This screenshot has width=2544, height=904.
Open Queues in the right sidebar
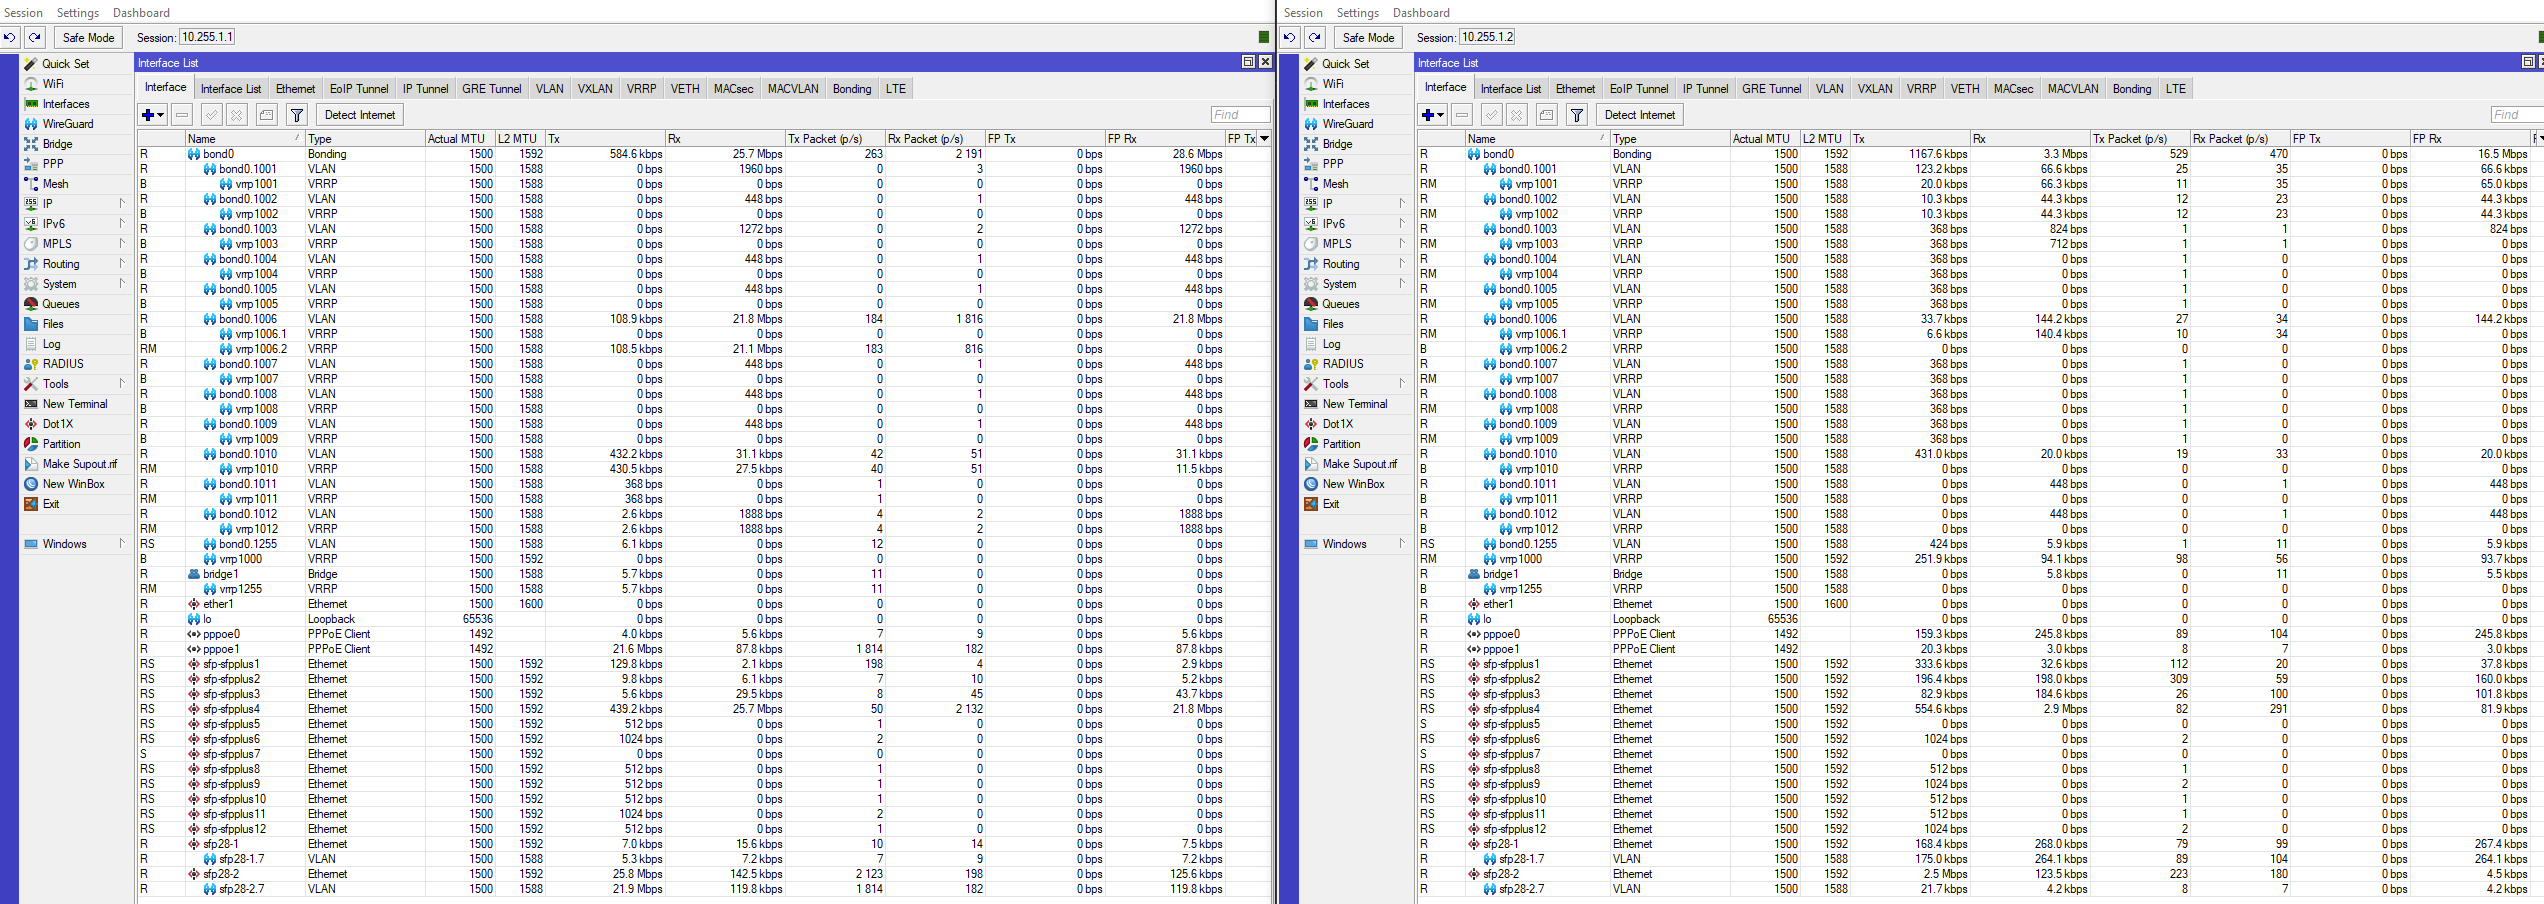[x=1340, y=304]
